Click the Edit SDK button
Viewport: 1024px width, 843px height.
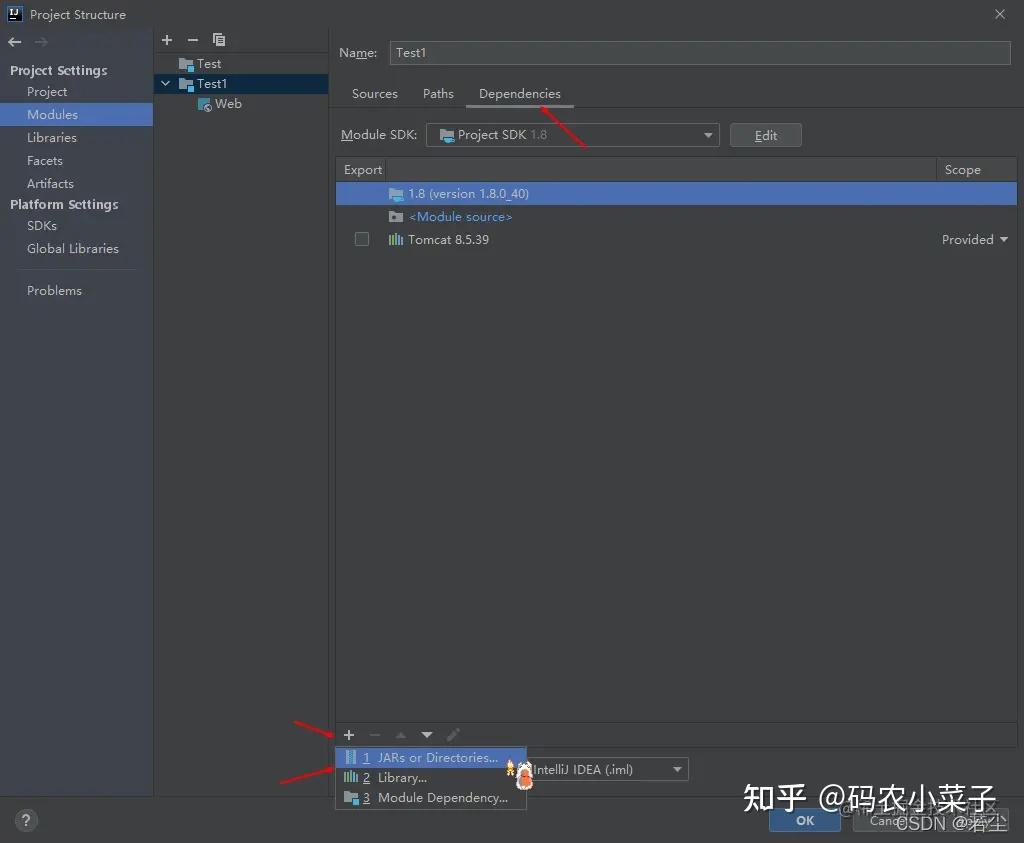[765, 135]
